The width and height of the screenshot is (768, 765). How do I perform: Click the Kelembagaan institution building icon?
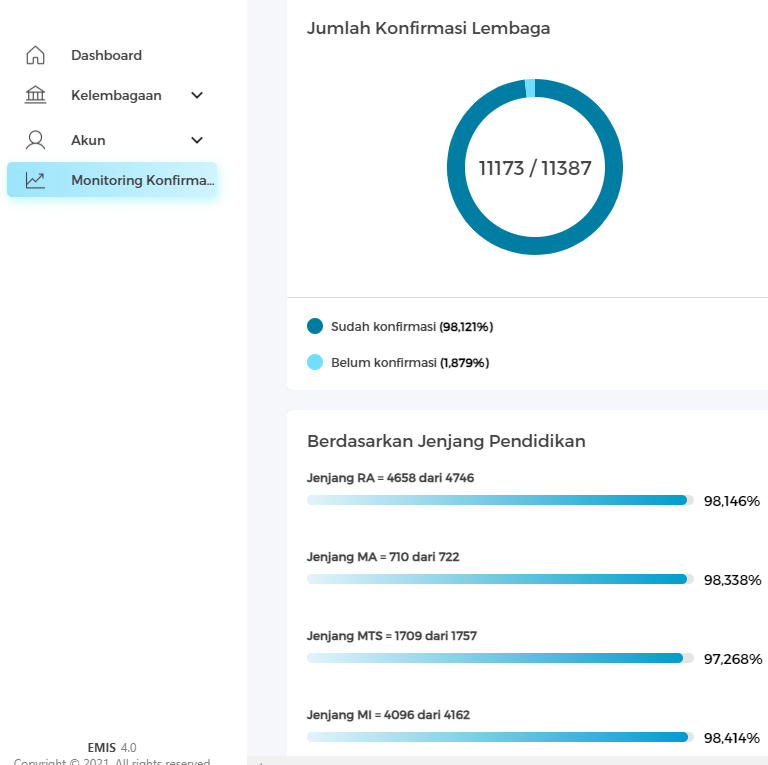coord(35,95)
